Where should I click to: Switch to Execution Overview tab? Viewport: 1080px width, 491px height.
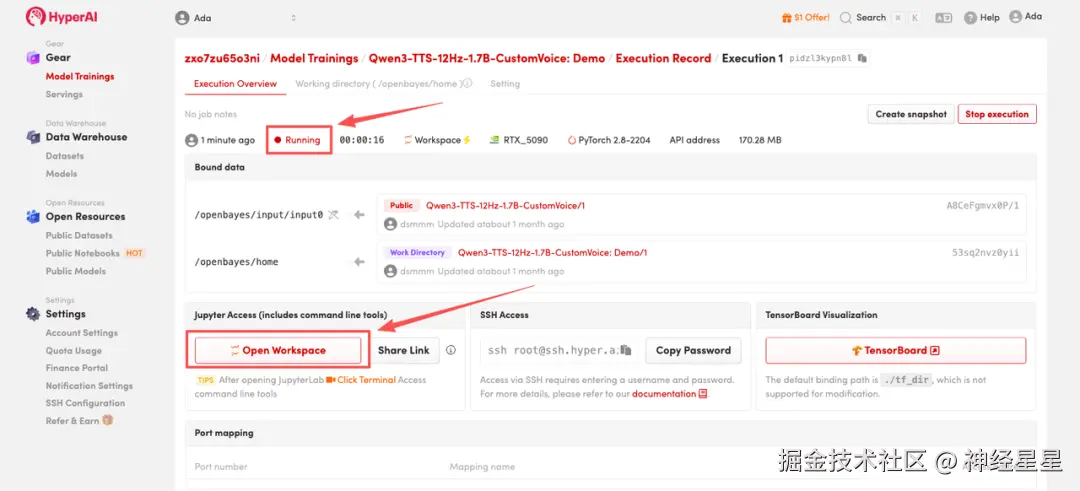[235, 84]
